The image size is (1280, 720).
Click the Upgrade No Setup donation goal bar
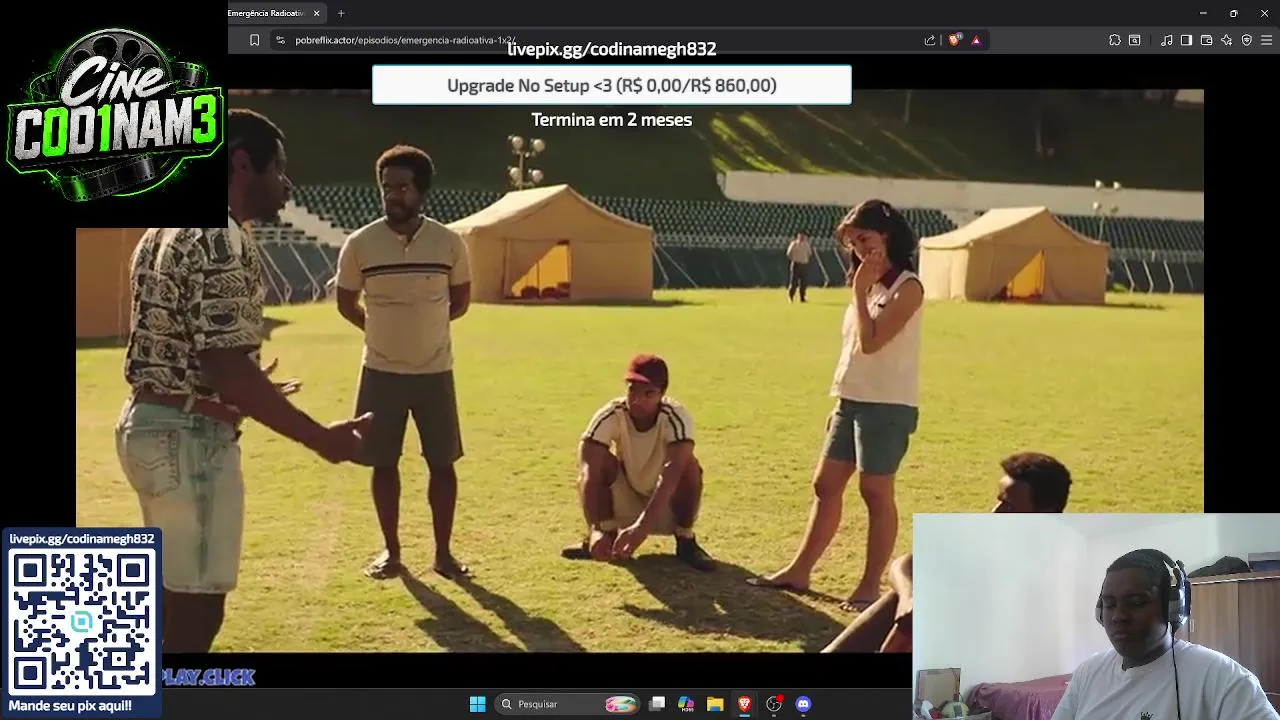(x=612, y=85)
